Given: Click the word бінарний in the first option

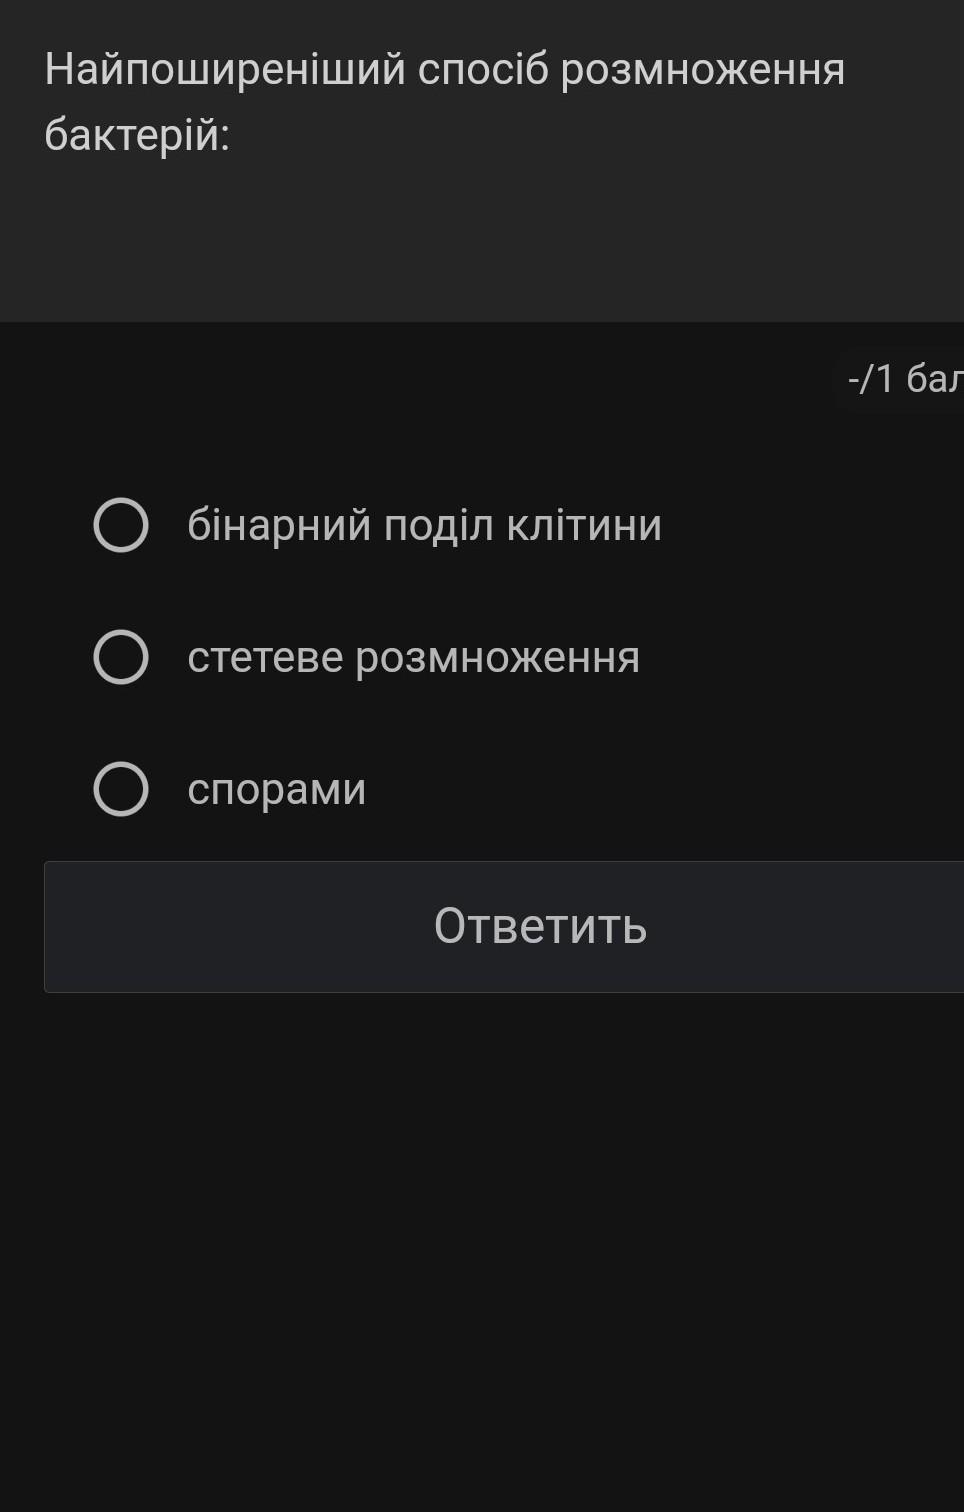Looking at the screenshot, I should click(279, 525).
